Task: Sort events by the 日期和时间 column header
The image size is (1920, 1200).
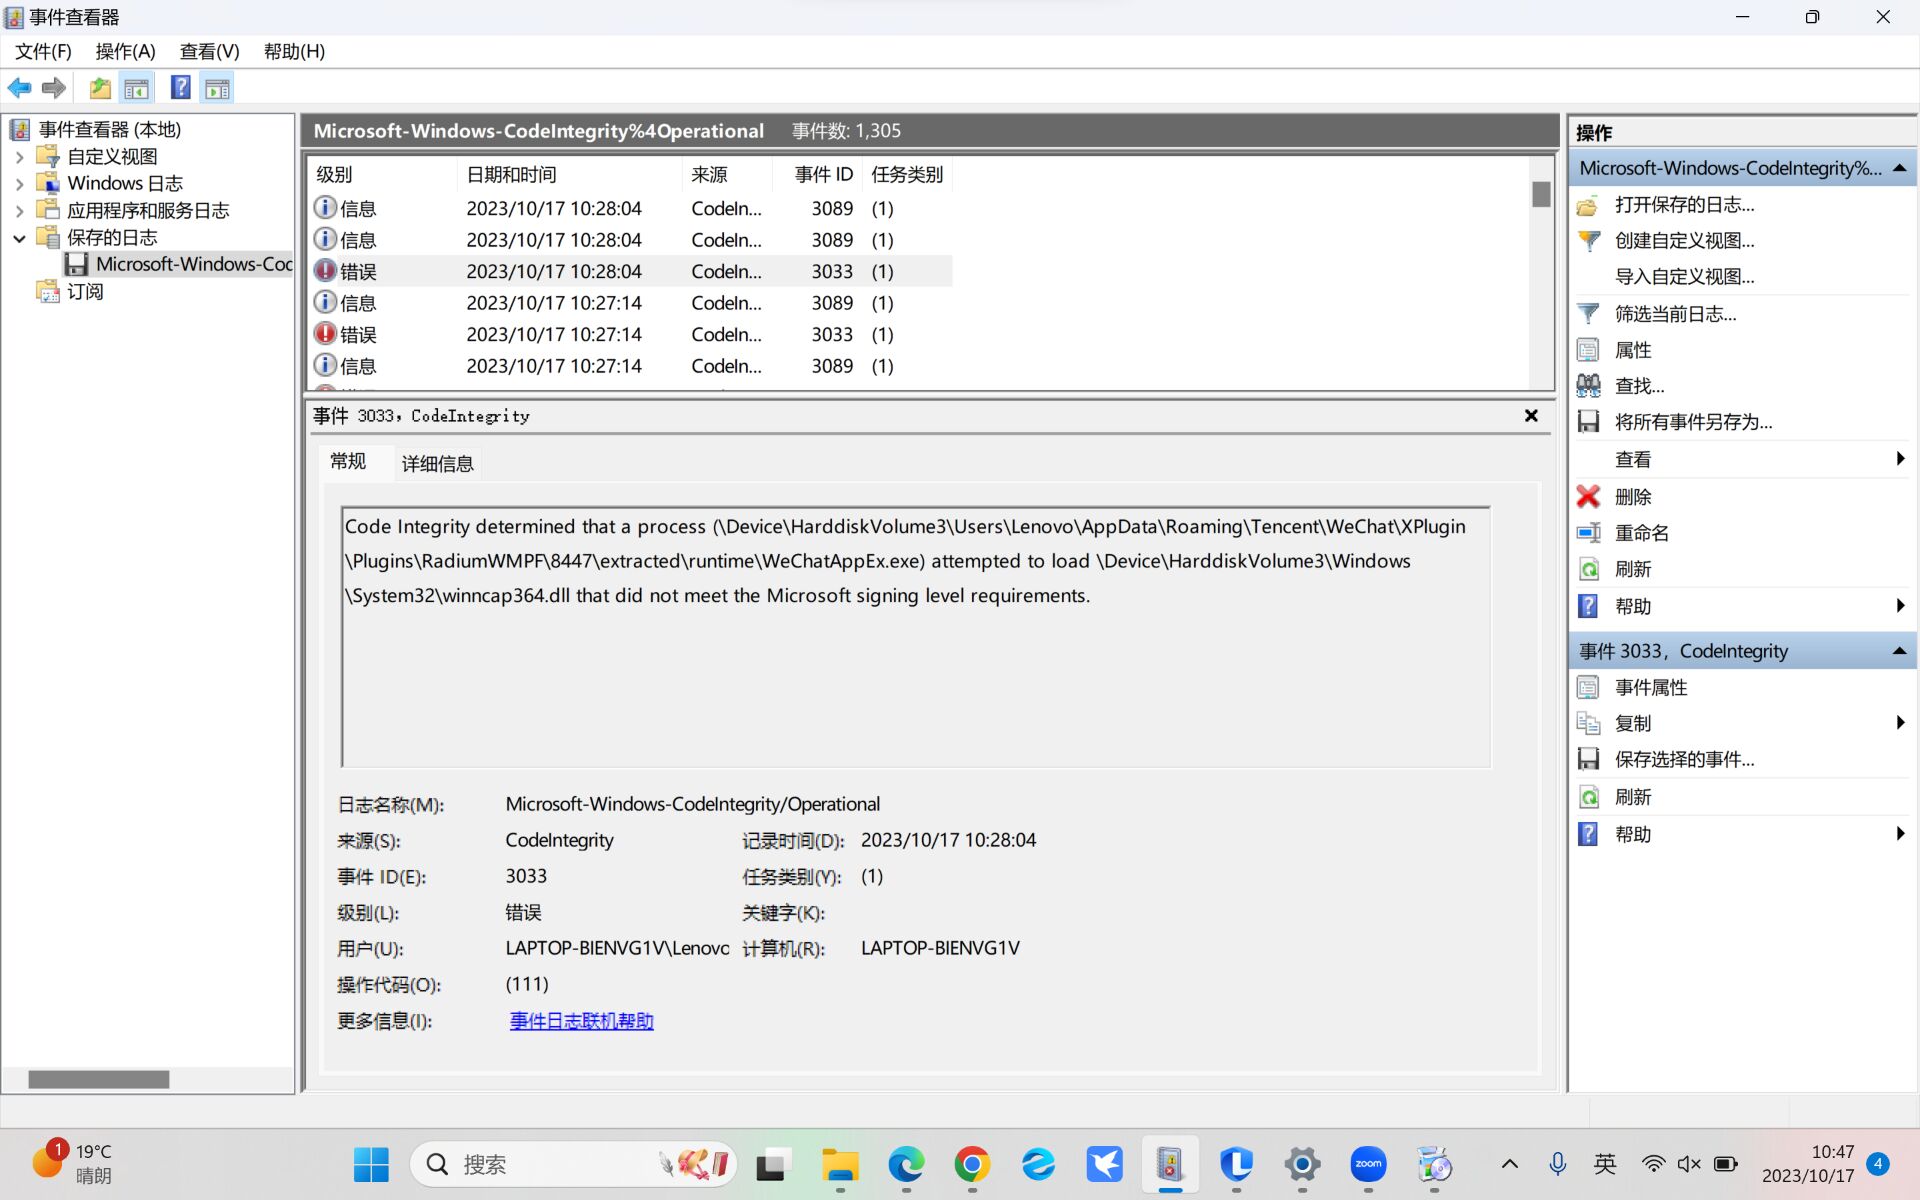Action: tap(570, 174)
